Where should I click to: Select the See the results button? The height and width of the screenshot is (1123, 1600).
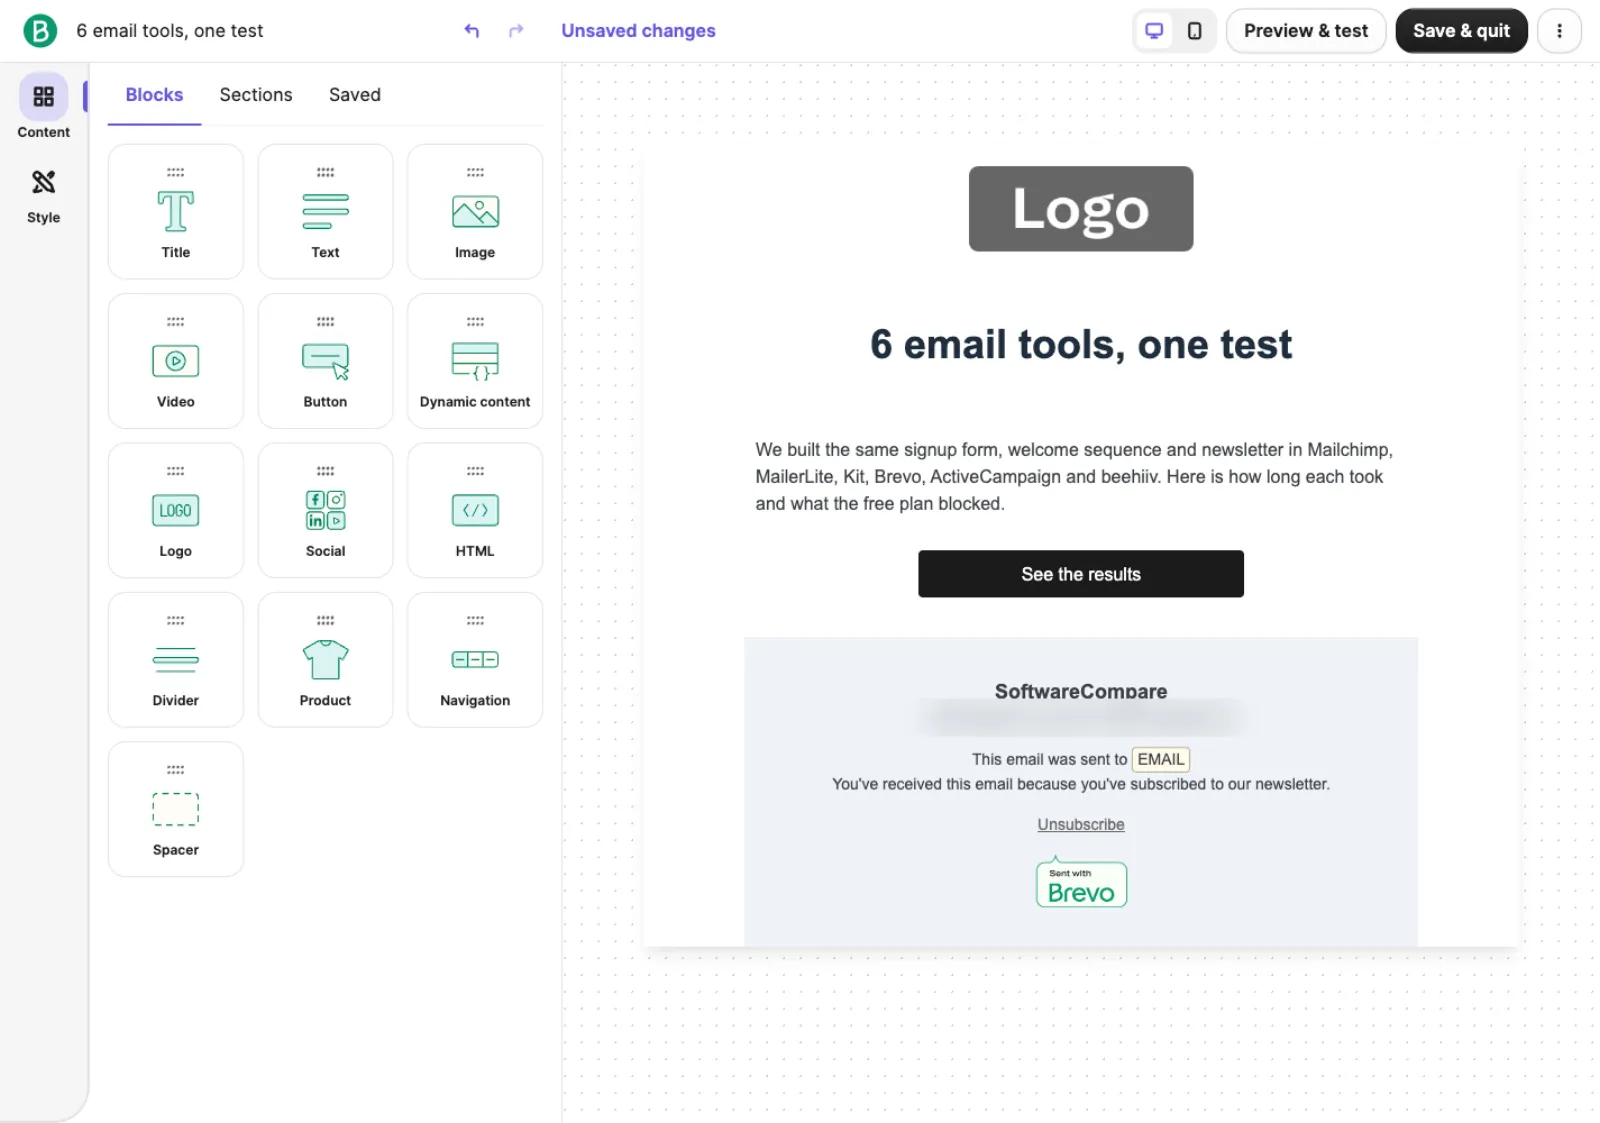click(x=1081, y=574)
